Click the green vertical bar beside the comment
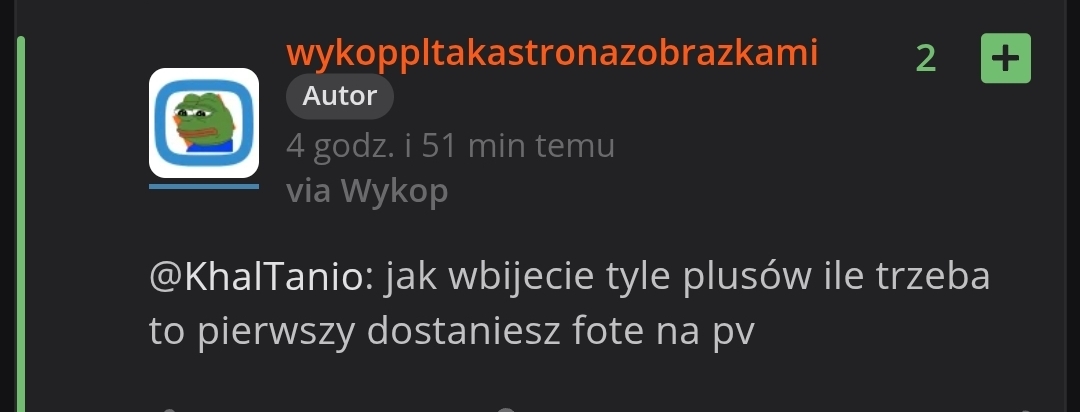 (x=21, y=224)
